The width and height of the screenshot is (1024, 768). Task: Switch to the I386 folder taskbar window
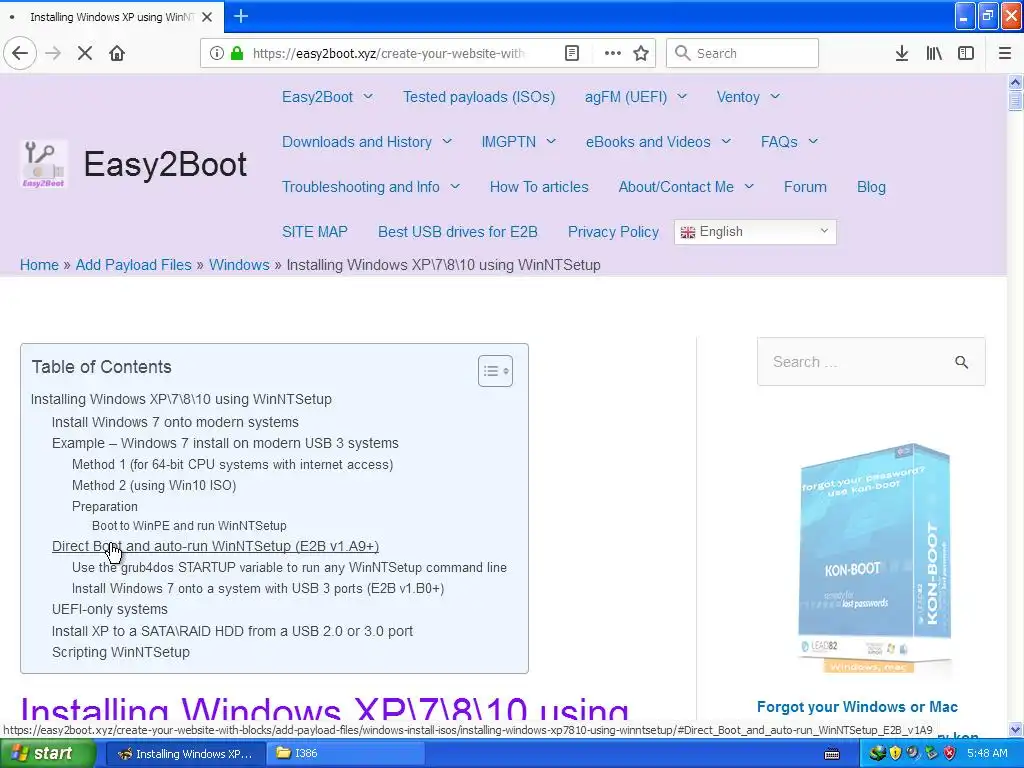[x=346, y=753]
